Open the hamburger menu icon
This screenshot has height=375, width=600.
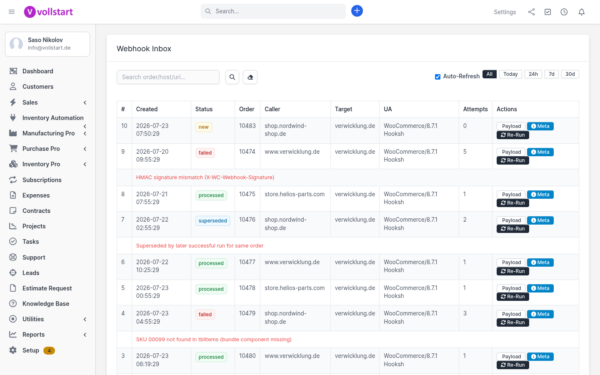click(x=11, y=11)
